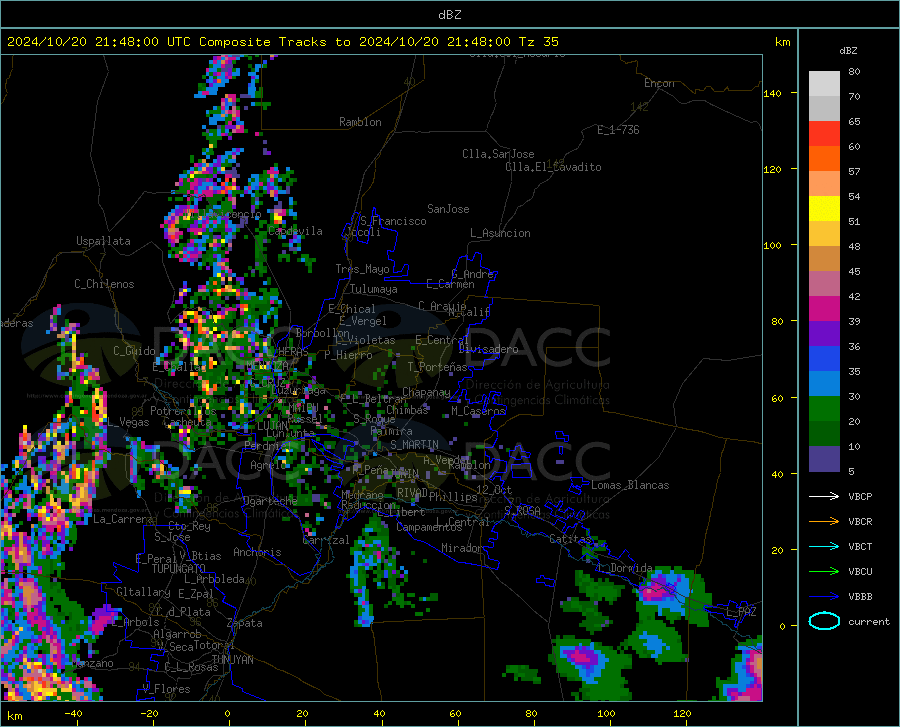Click the 'Tz 35' threshold text
The width and height of the screenshot is (900, 727).
click(x=538, y=42)
